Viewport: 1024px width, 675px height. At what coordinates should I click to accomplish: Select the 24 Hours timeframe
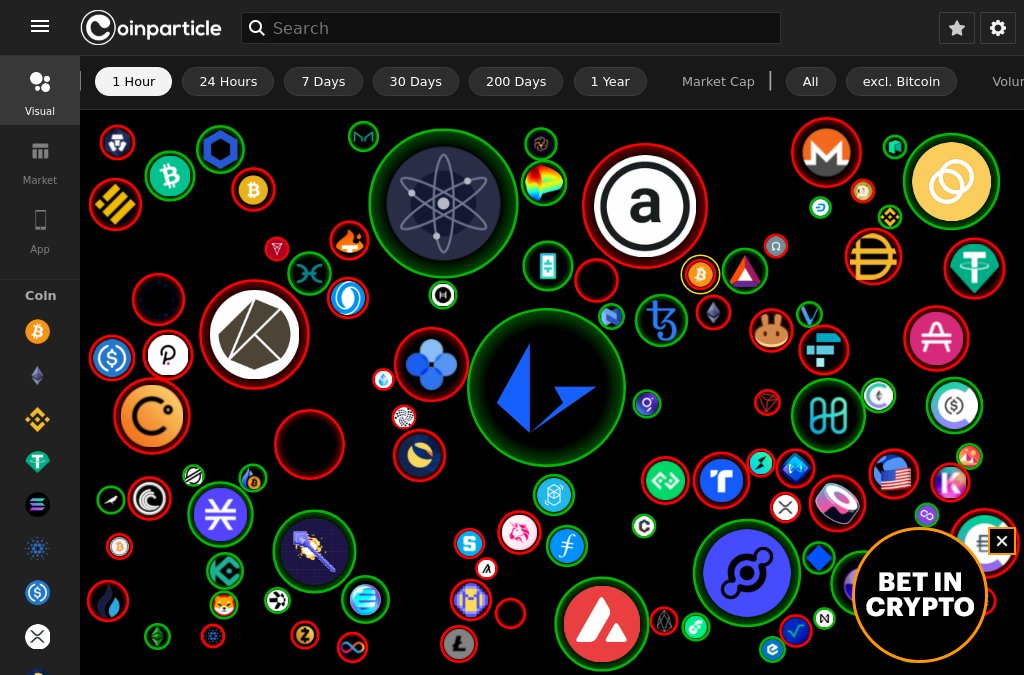point(228,82)
